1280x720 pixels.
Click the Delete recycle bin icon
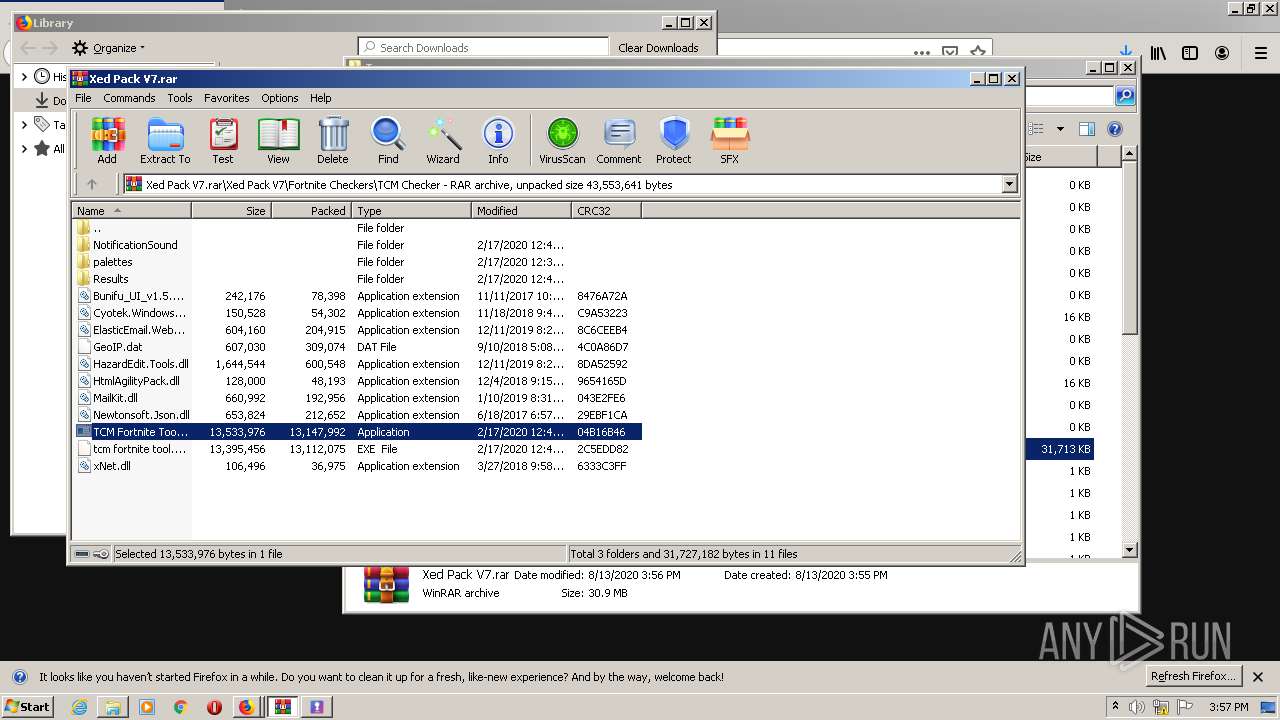coord(333,140)
